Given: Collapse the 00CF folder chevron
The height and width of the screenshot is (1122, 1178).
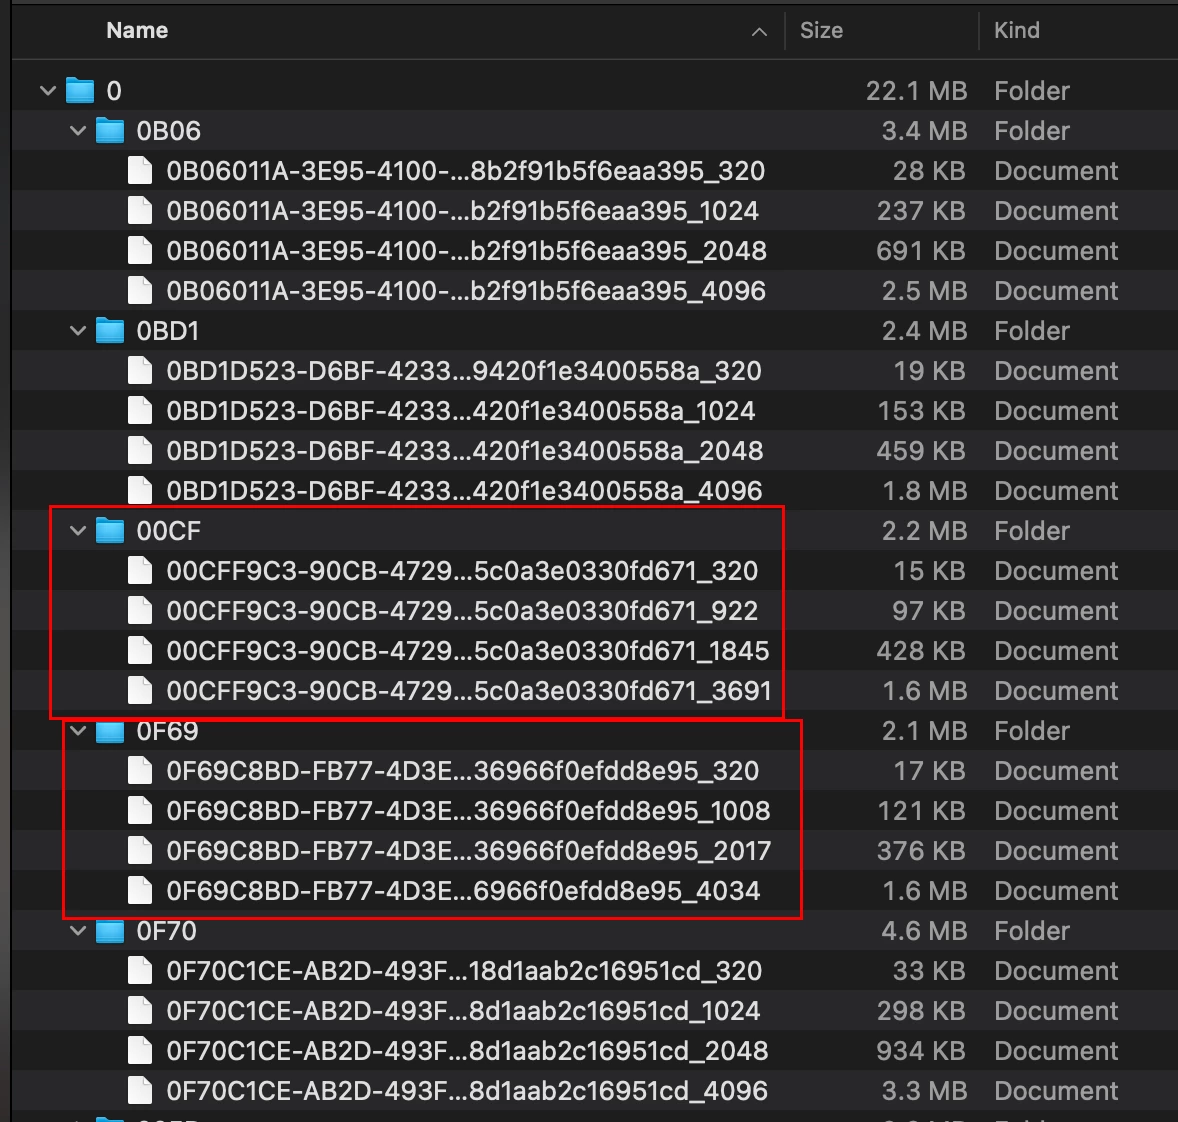Looking at the screenshot, I should [78, 531].
